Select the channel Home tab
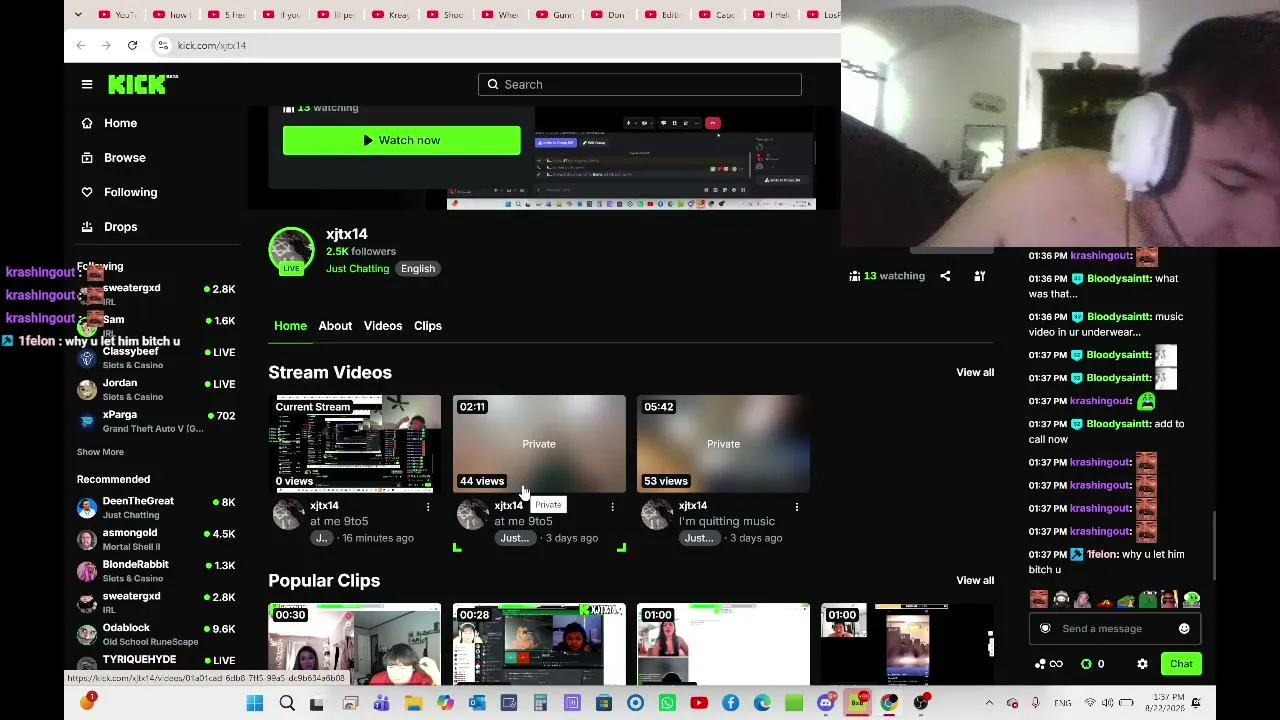 (x=290, y=326)
